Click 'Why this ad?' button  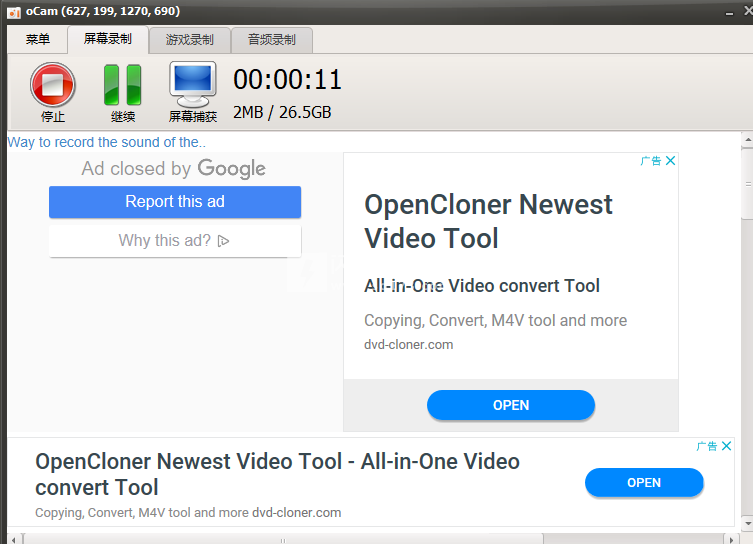pos(175,241)
